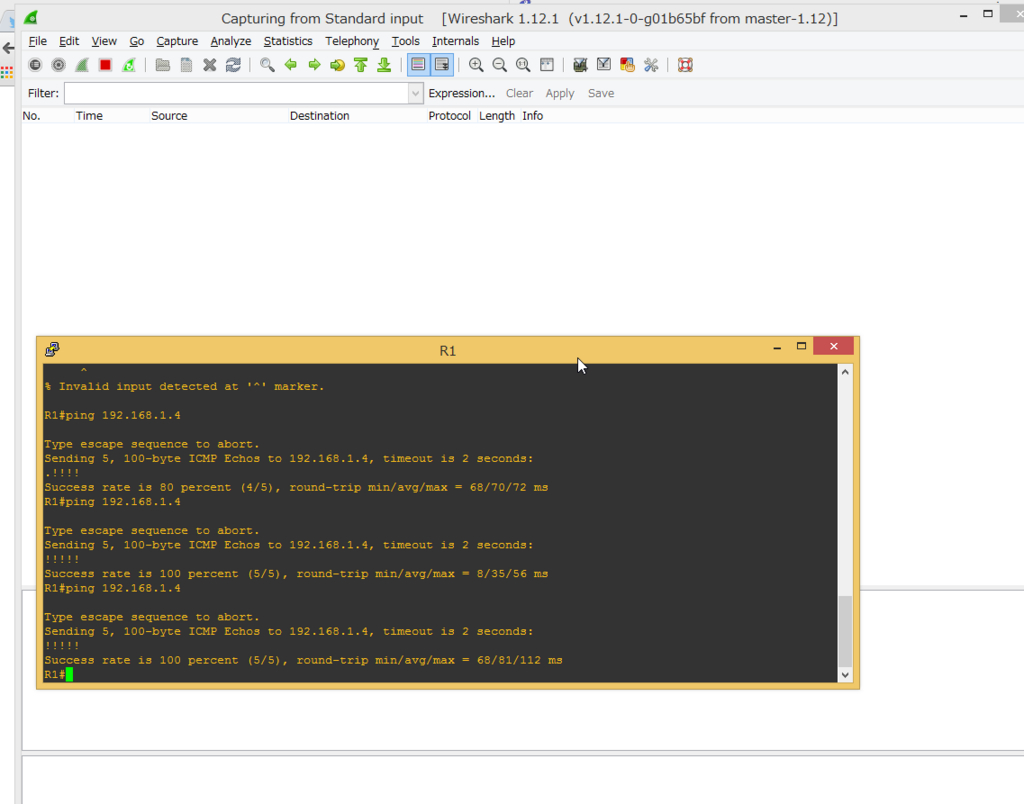1024x804 pixels.
Task: Reload the capture file icon
Action: click(x=233, y=65)
